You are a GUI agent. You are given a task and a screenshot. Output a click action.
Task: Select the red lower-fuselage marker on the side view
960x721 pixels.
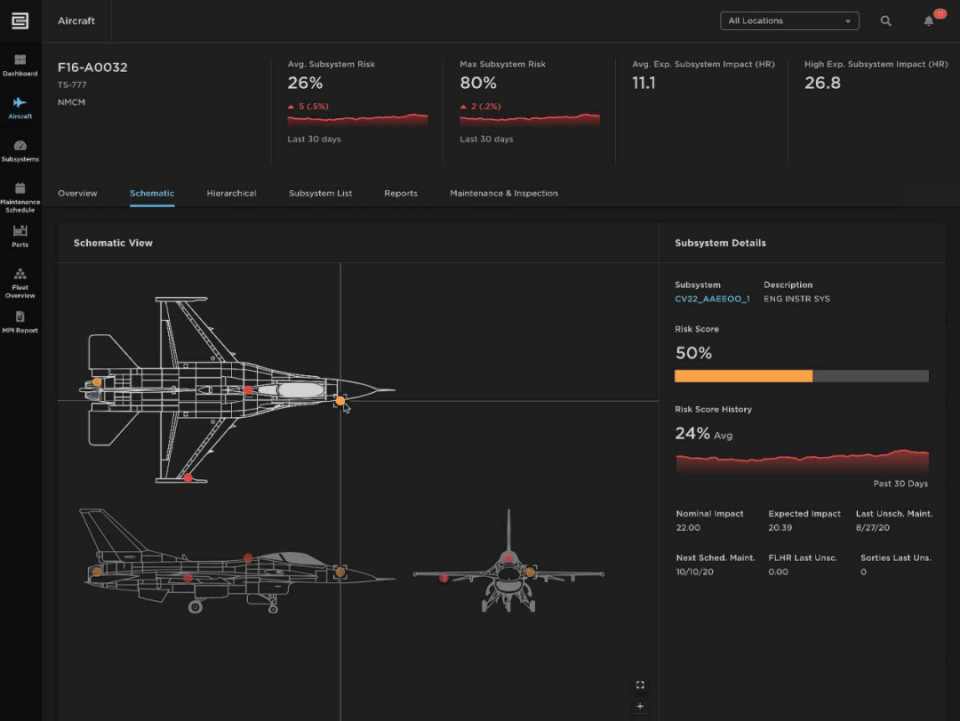click(x=188, y=578)
